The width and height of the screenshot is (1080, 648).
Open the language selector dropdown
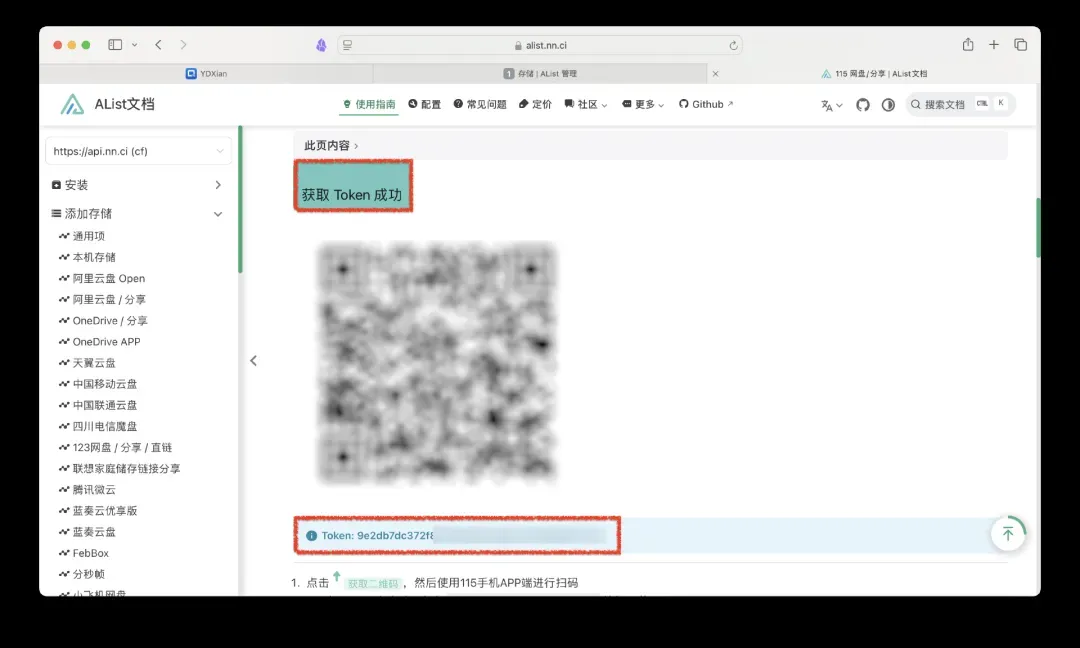tap(831, 105)
